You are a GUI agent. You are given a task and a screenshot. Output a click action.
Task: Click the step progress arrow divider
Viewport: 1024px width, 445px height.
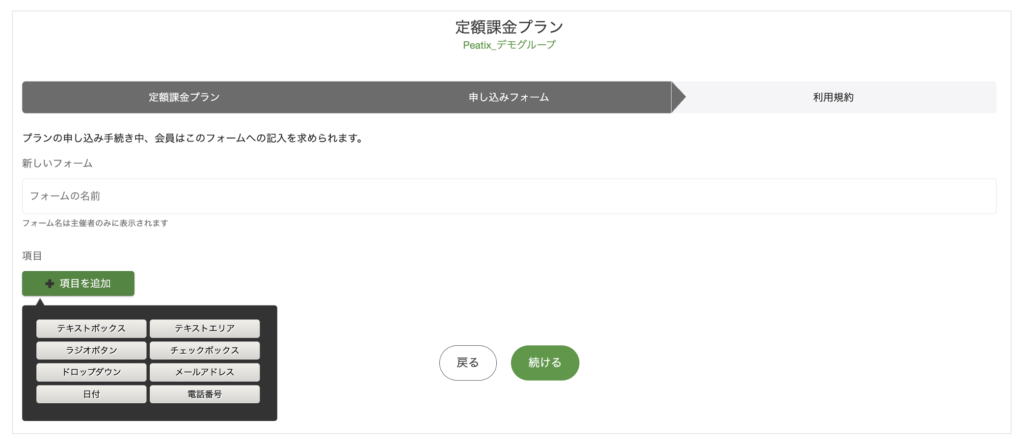pyautogui.click(x=679, y=97)
